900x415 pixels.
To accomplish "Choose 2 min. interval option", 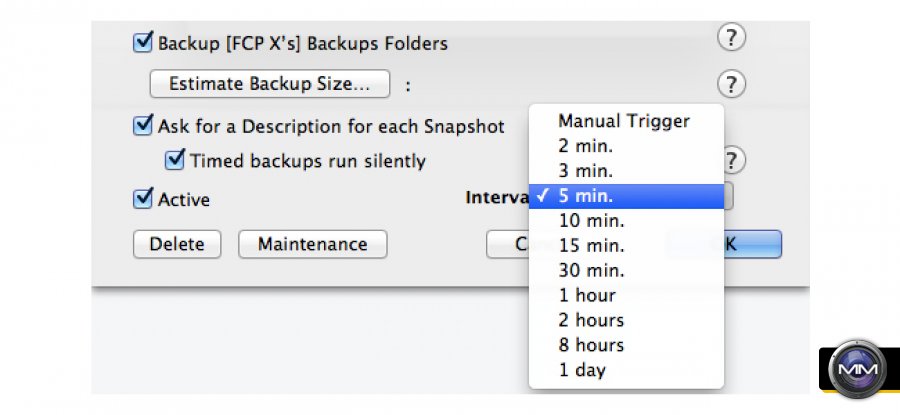I will [x=586, y=146].
